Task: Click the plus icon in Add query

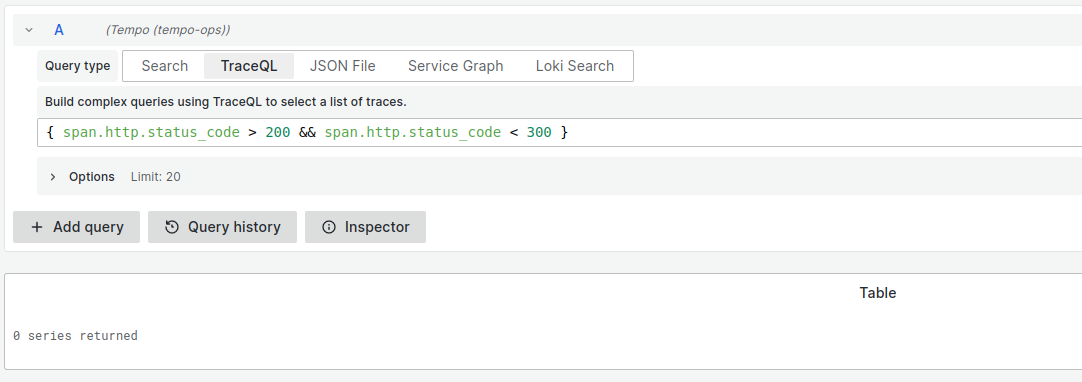Action: click(37, 227)
